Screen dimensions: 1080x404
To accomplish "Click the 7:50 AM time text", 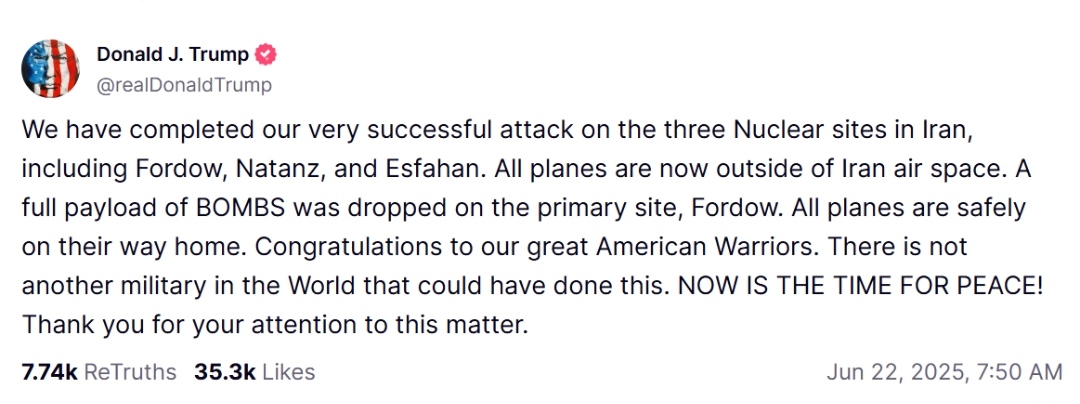I will click(1020, 372).
